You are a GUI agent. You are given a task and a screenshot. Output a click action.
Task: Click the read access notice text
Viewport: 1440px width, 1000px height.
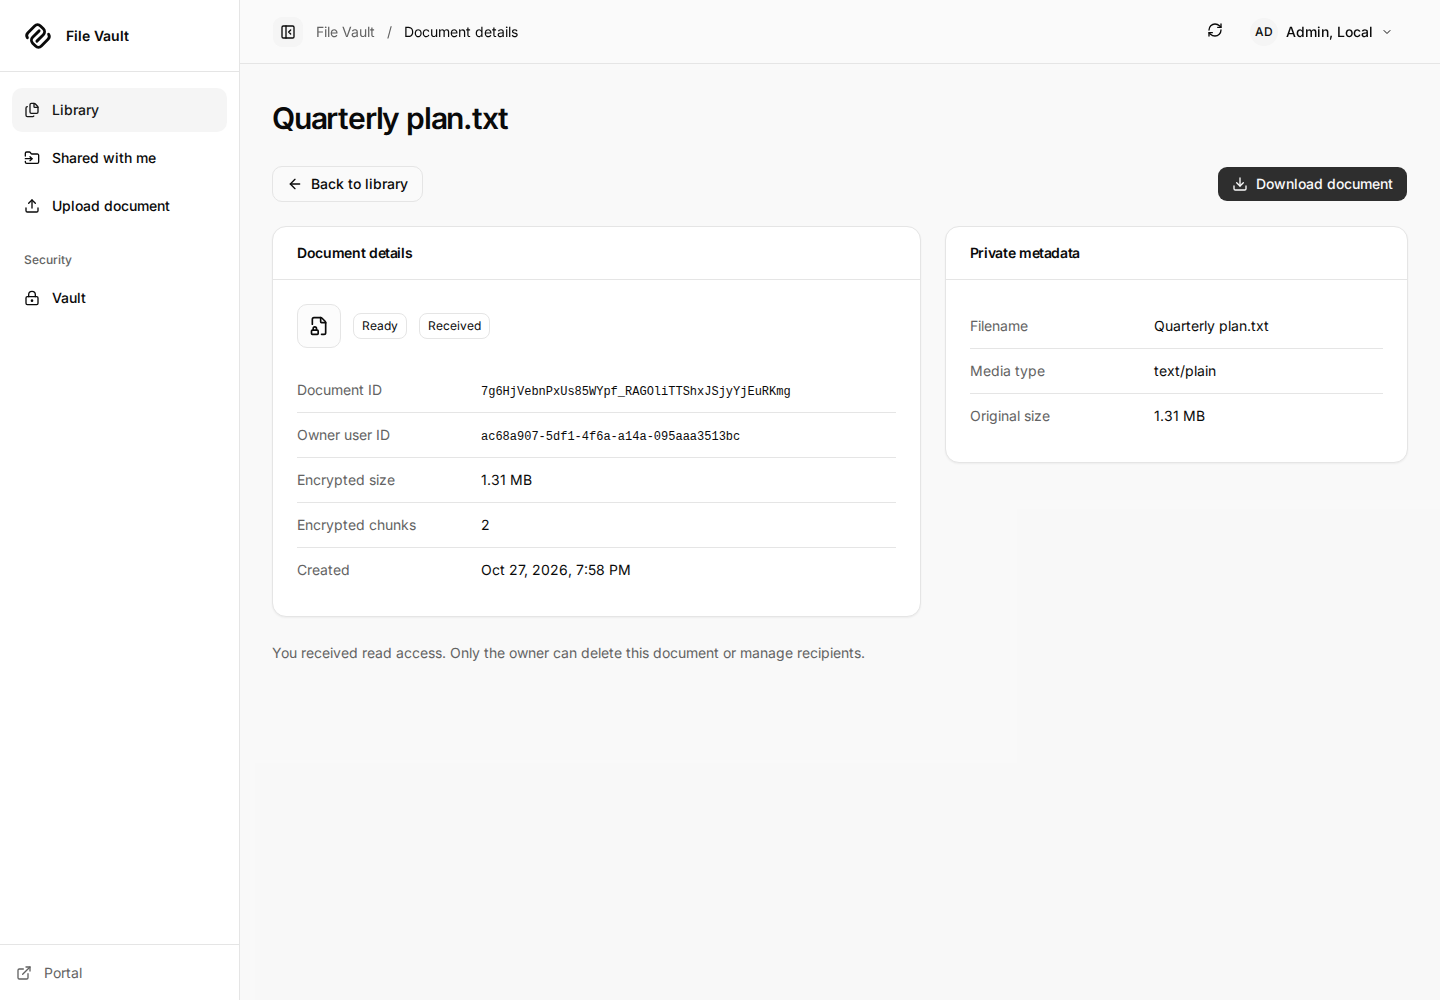click(x=568, y=653)
